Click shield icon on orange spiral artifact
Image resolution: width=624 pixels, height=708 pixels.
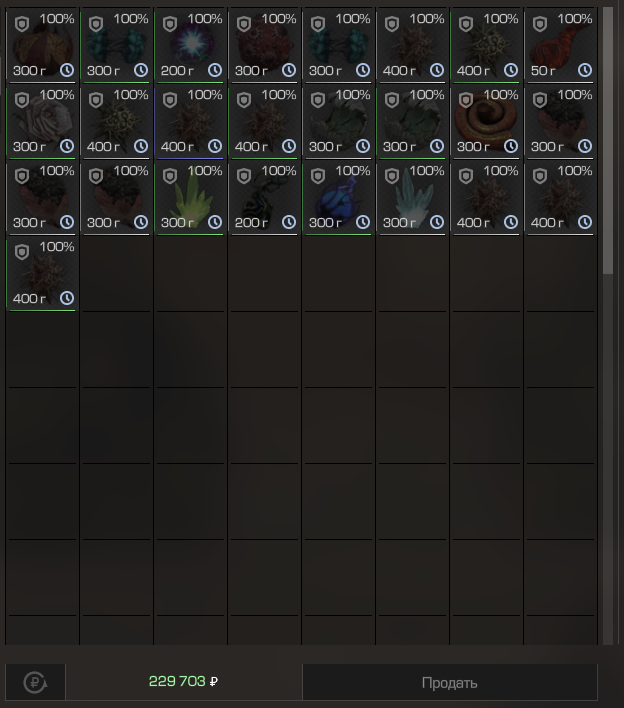click(466, 100)
